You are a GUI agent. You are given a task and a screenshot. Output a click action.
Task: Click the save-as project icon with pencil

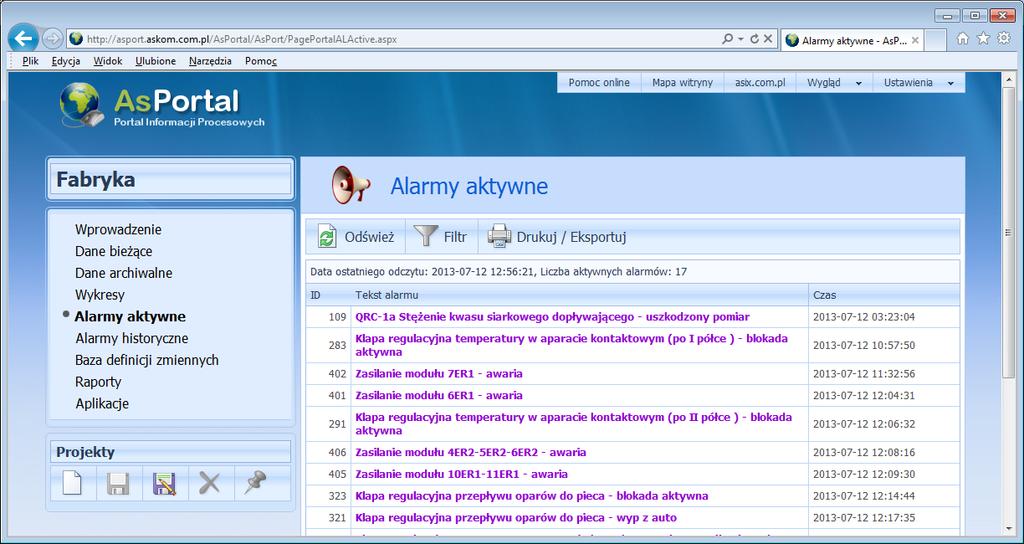tap(165, 484)
